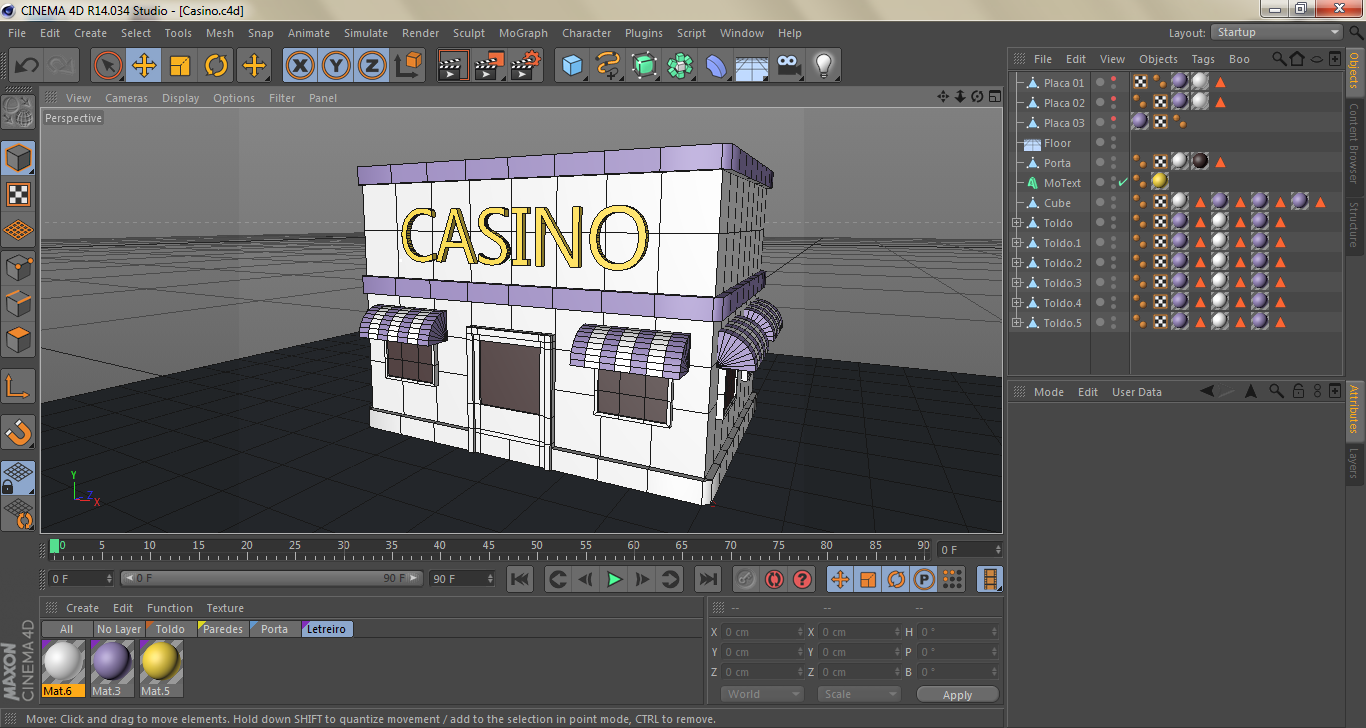Select the Move tool in the toolbar

tap(144, 65)
